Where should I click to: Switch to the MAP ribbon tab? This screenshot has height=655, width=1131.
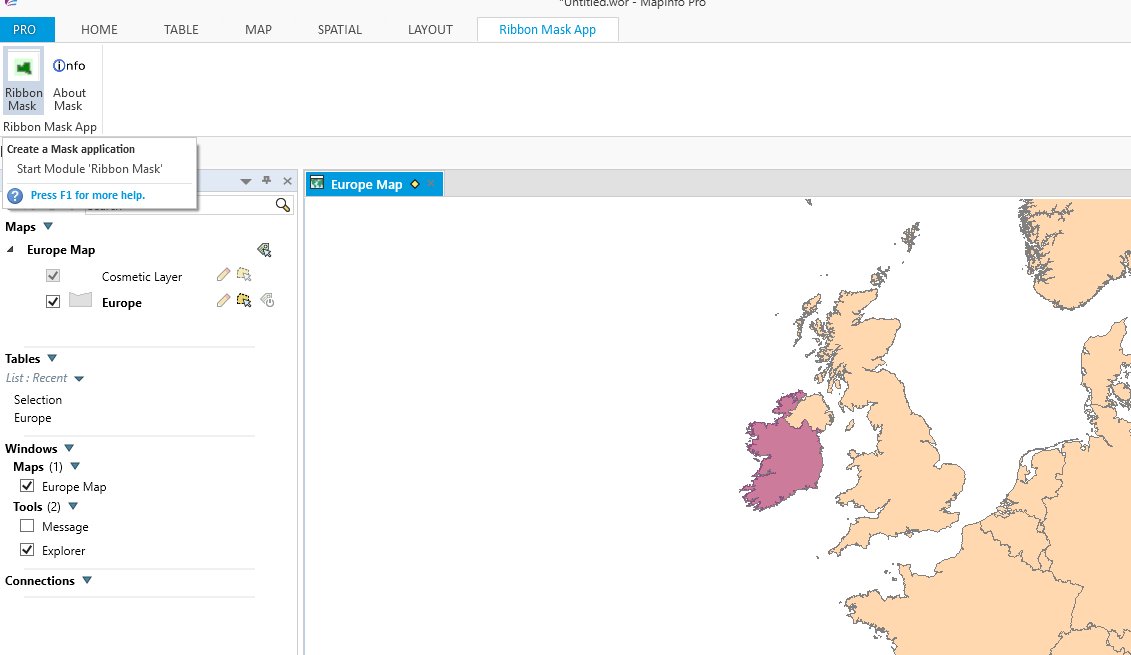pos(258,30)
